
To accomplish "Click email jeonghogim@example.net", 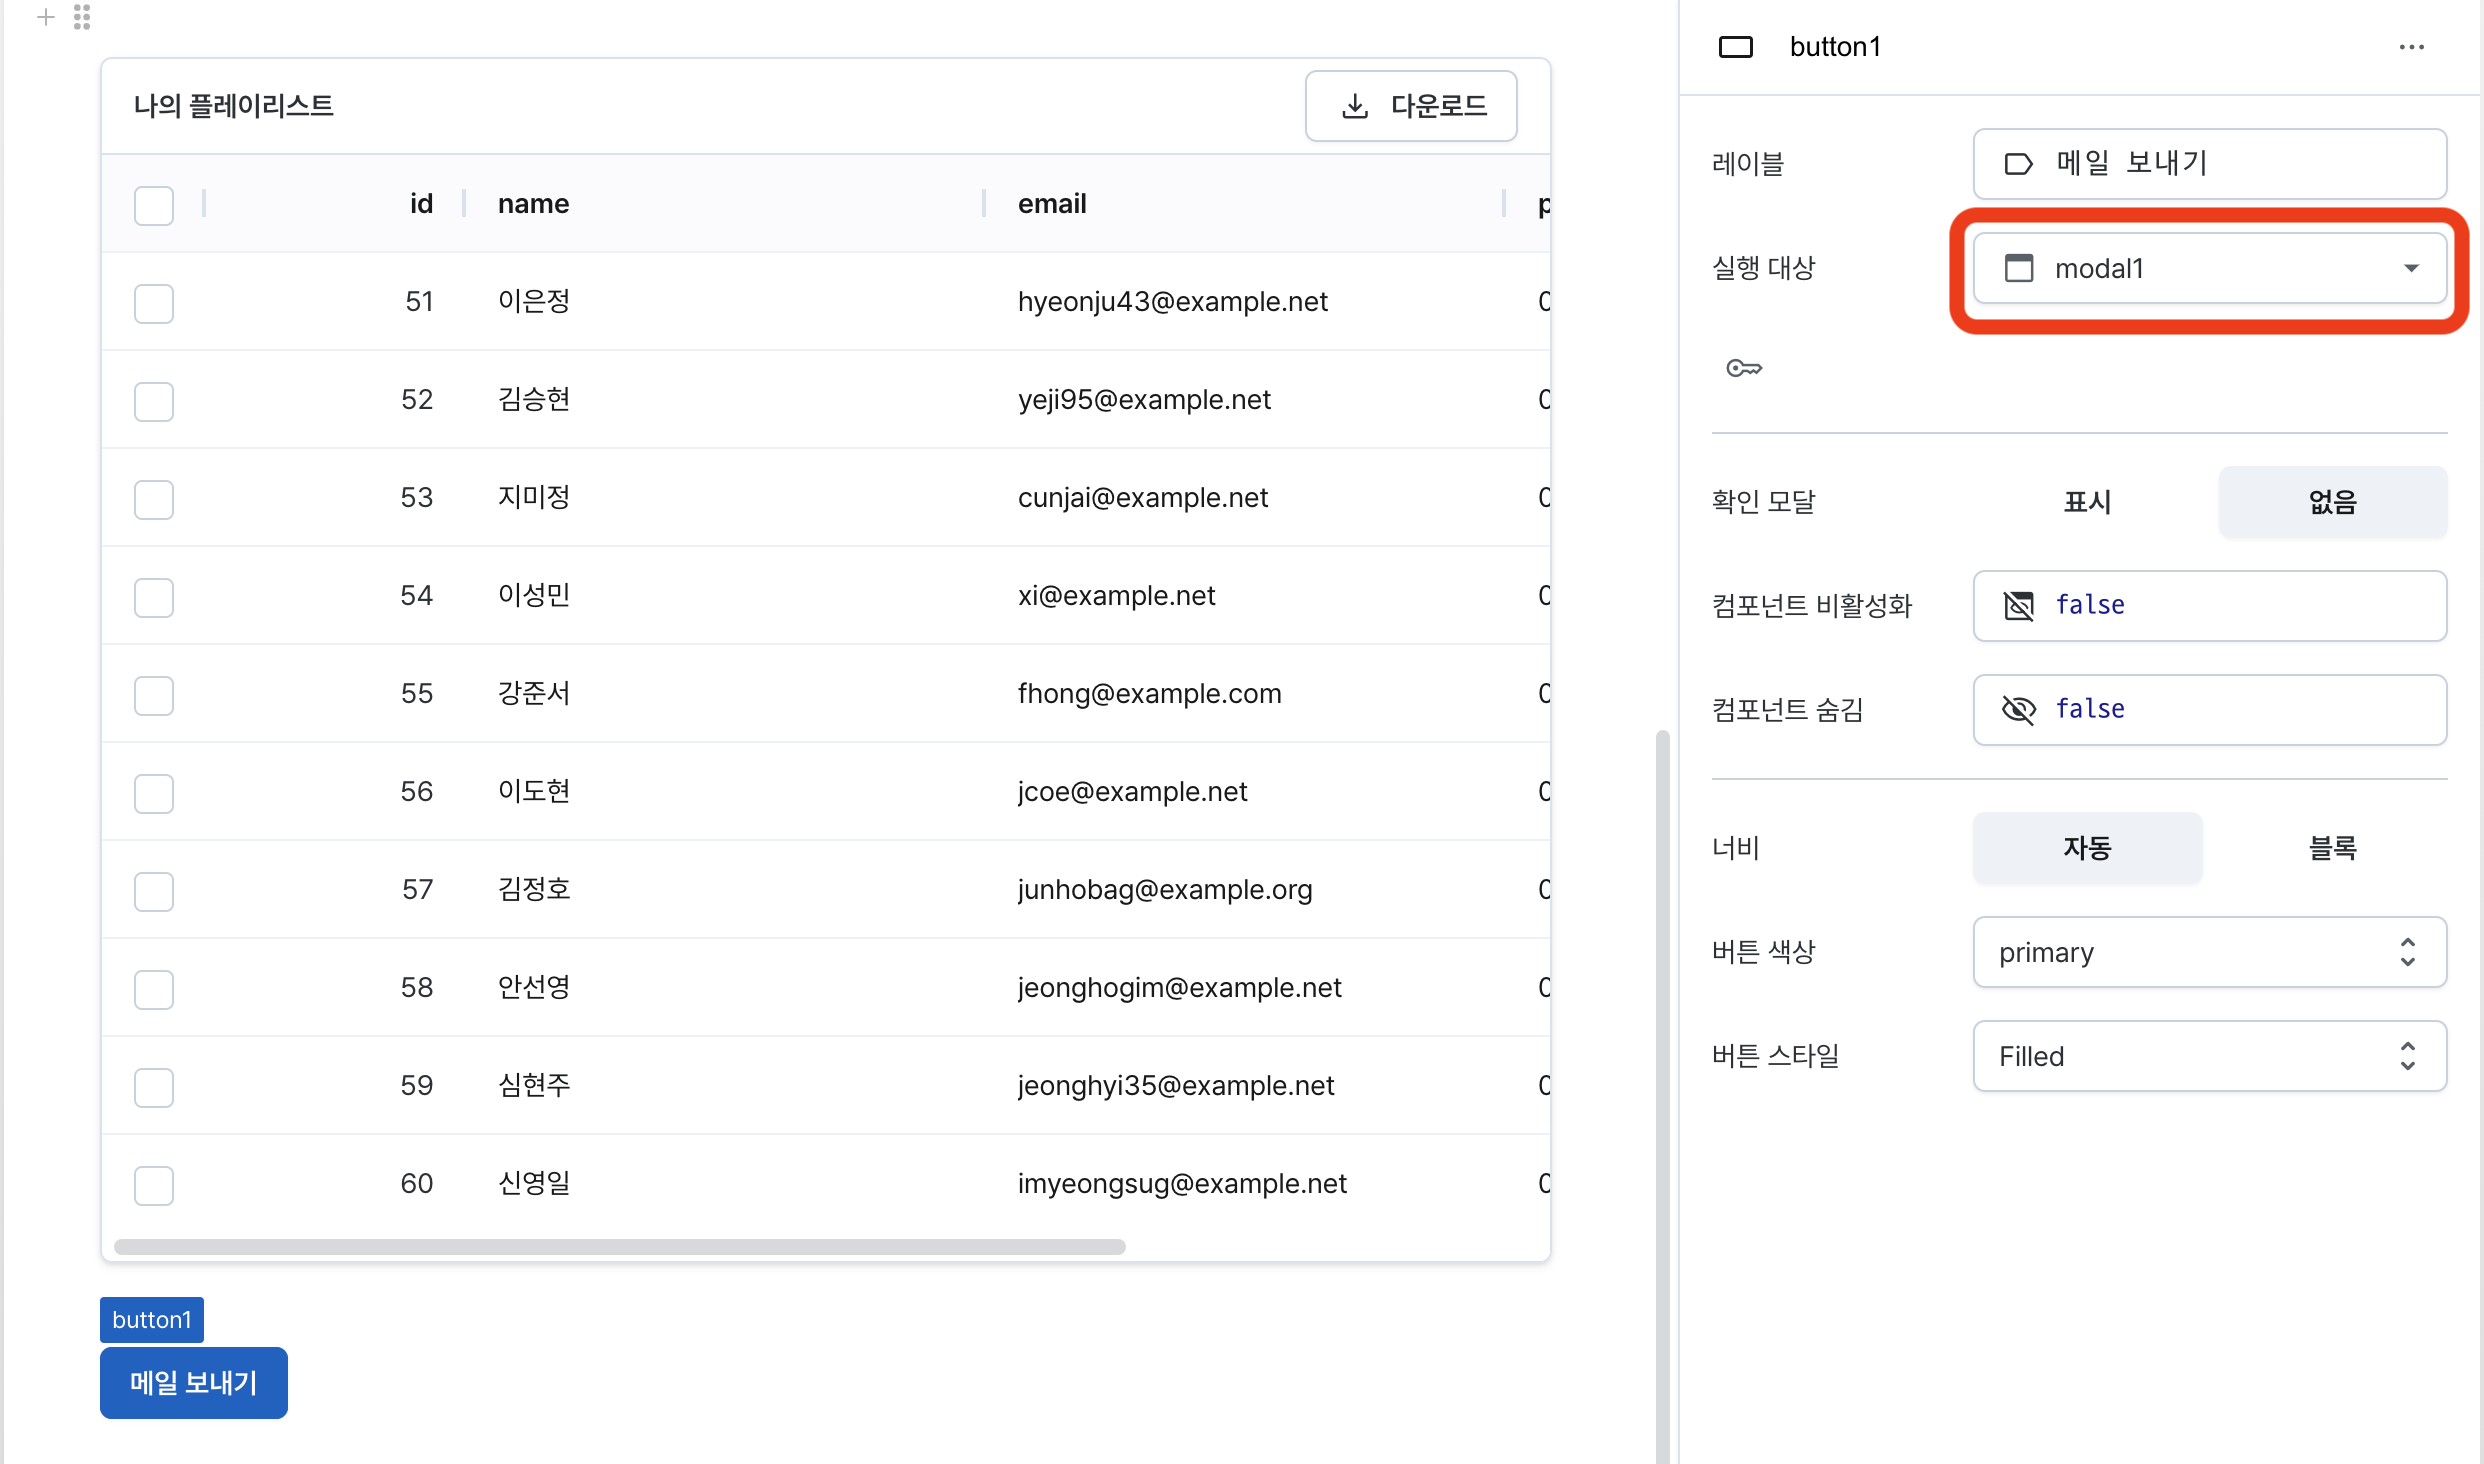I will tap(1180, 988).
